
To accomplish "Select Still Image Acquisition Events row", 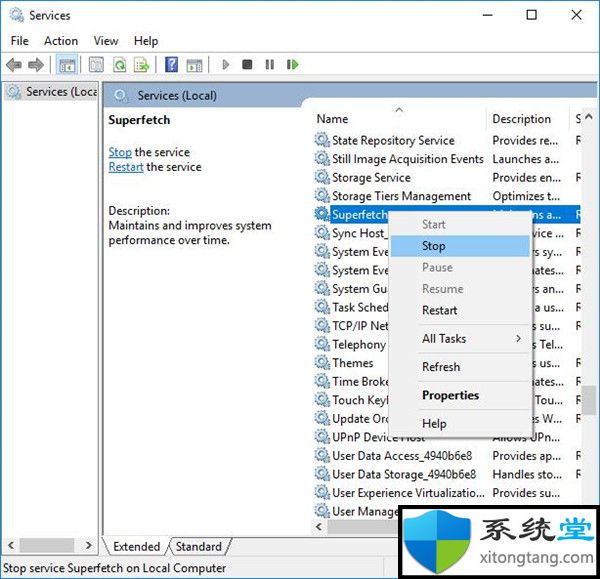I will point(447,158).
